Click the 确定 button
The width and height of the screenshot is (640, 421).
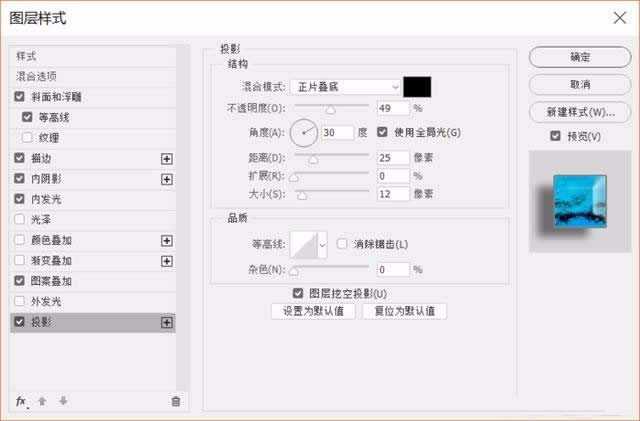(x=578, y=57)
